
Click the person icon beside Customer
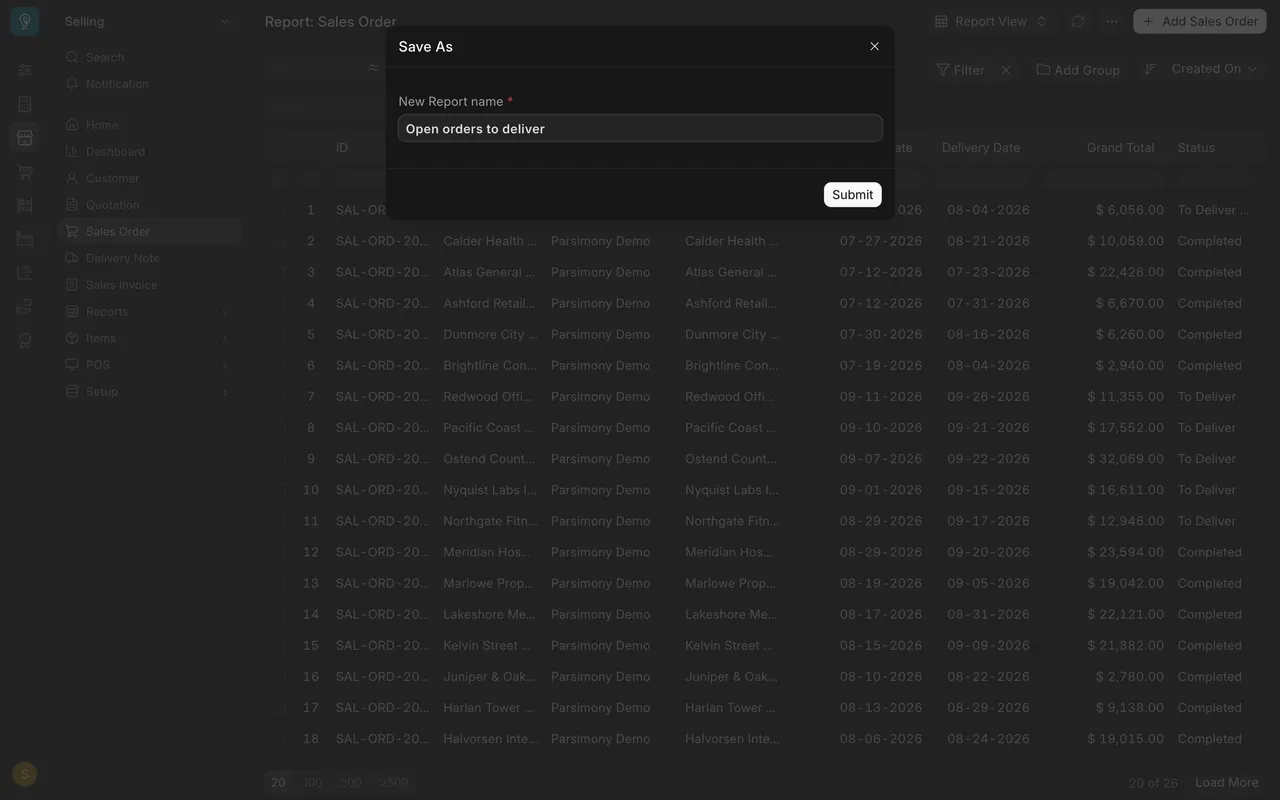click(72, 178)
